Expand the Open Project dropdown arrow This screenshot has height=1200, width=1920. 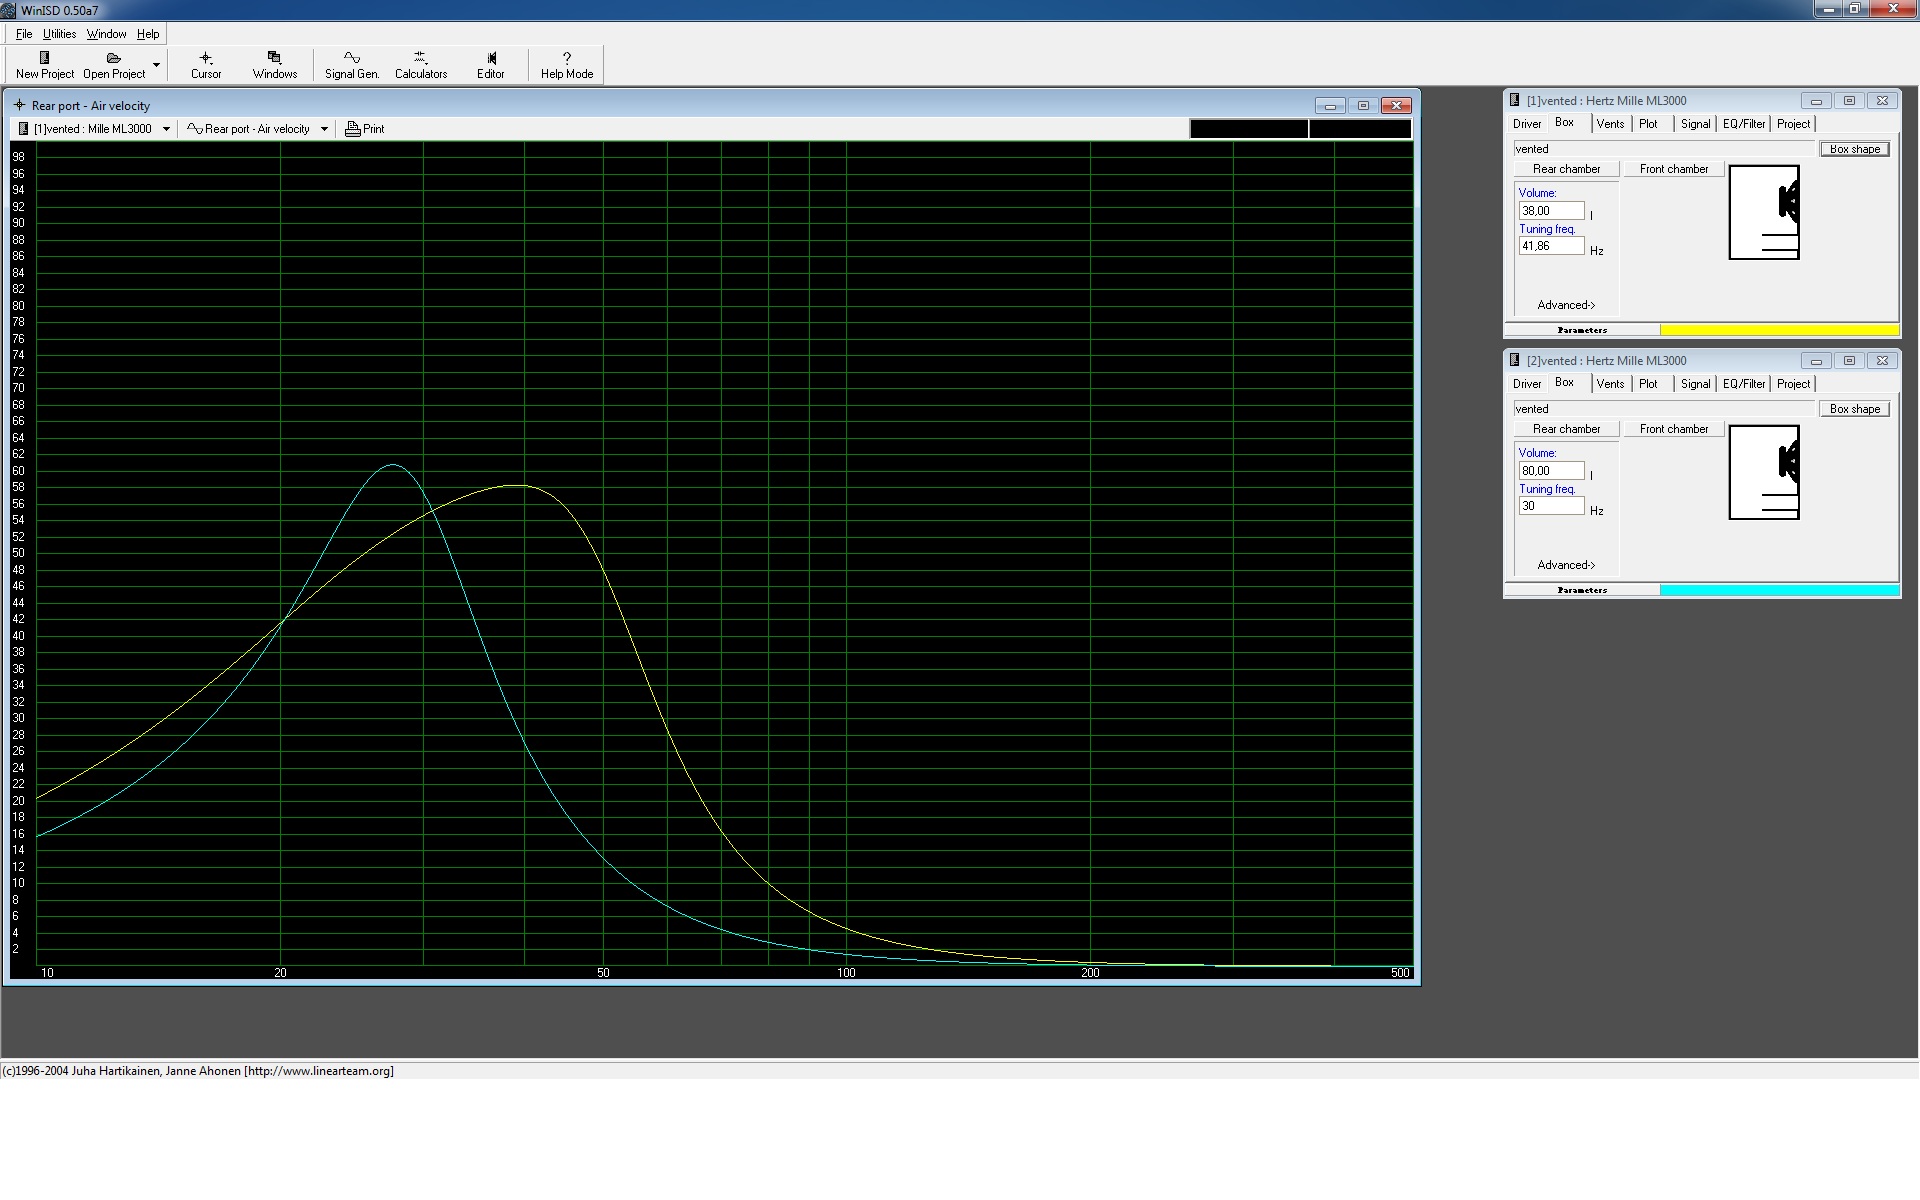[156, 65]
